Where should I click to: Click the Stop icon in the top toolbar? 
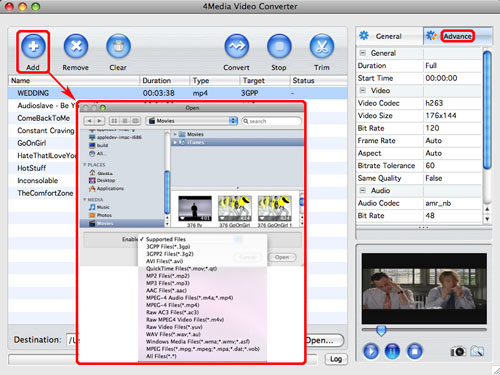tap(279, 46)
